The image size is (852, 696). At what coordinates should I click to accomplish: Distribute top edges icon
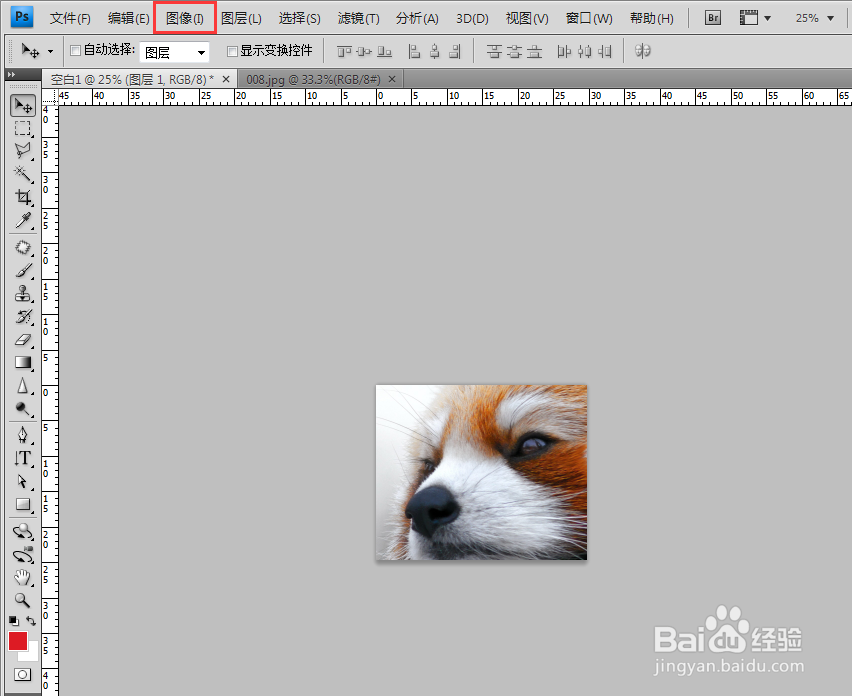point(494,52)
